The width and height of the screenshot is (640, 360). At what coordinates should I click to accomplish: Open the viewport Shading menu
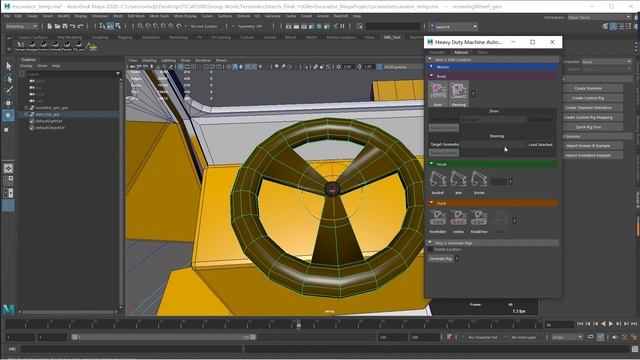[149, 60]
